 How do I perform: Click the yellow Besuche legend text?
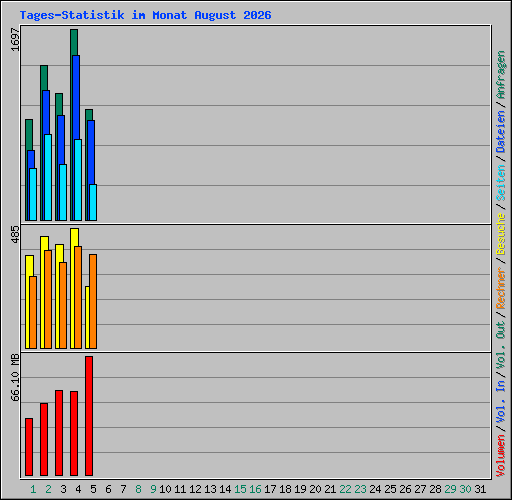click(x=500, y=234)
